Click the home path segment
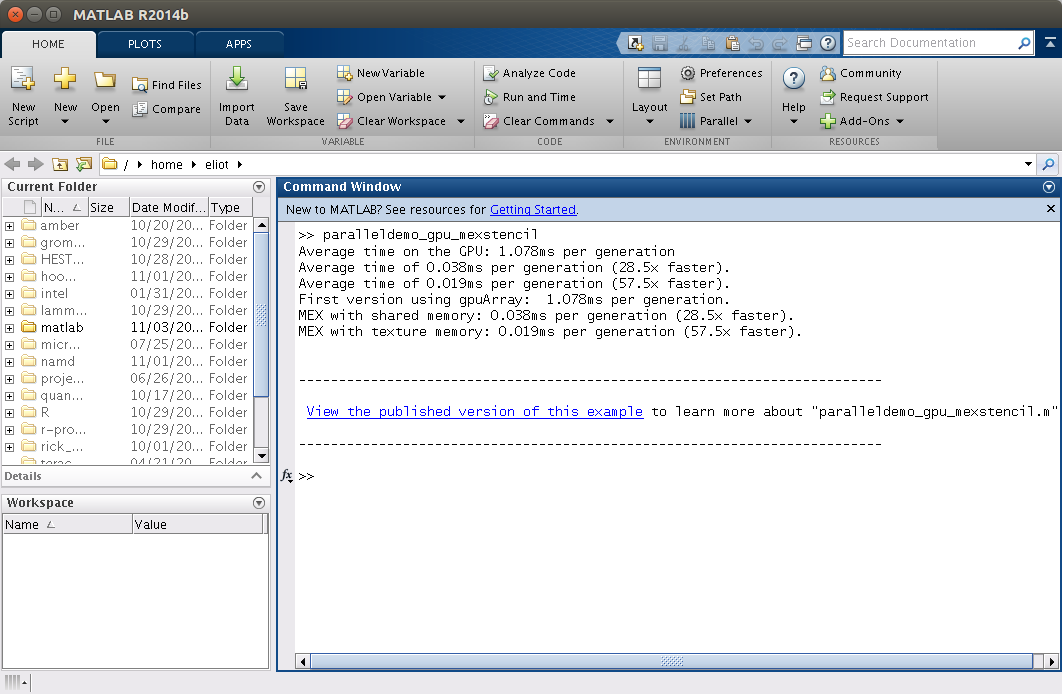This screenshot has width=1062, height=694. point(167,165)
